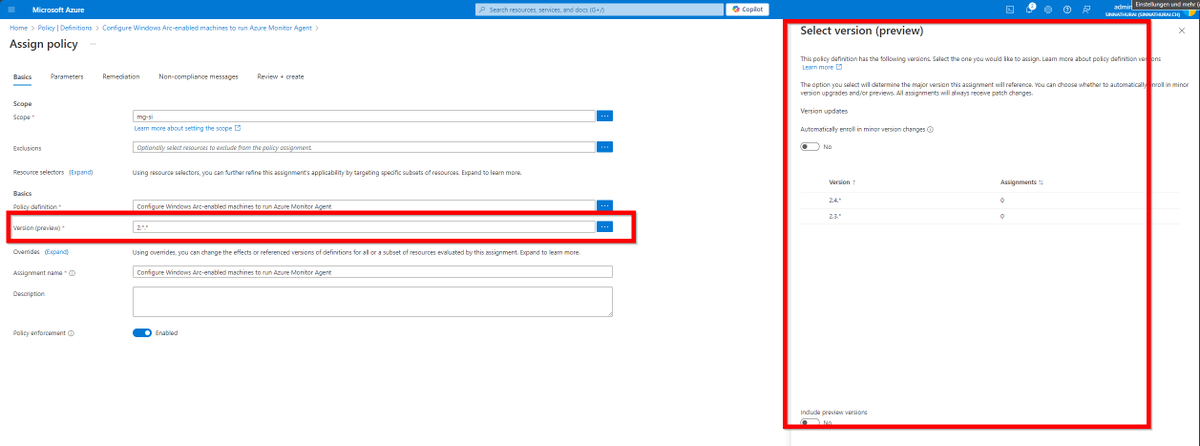Toggle Include preview versions switch
Image resolution: width=1200 pixels, height=446 pixels.
(810, 423)
